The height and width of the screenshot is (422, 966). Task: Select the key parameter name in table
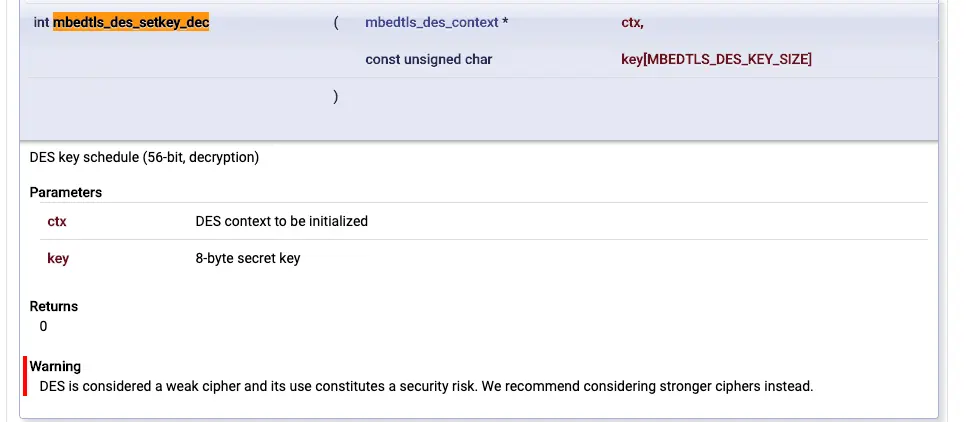click(58, 258)
